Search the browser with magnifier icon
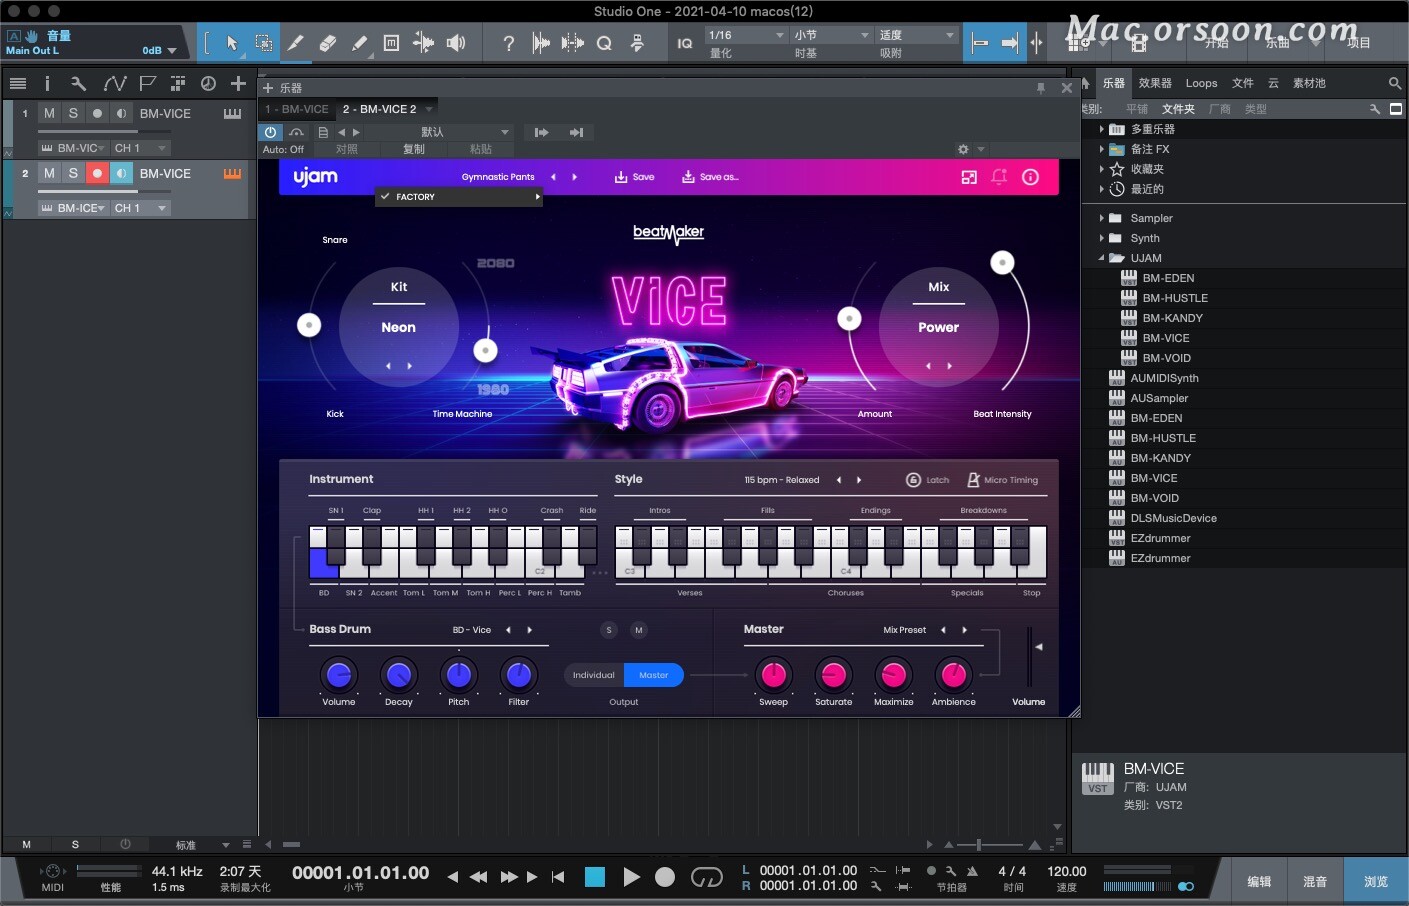 tap(1395, 84)
